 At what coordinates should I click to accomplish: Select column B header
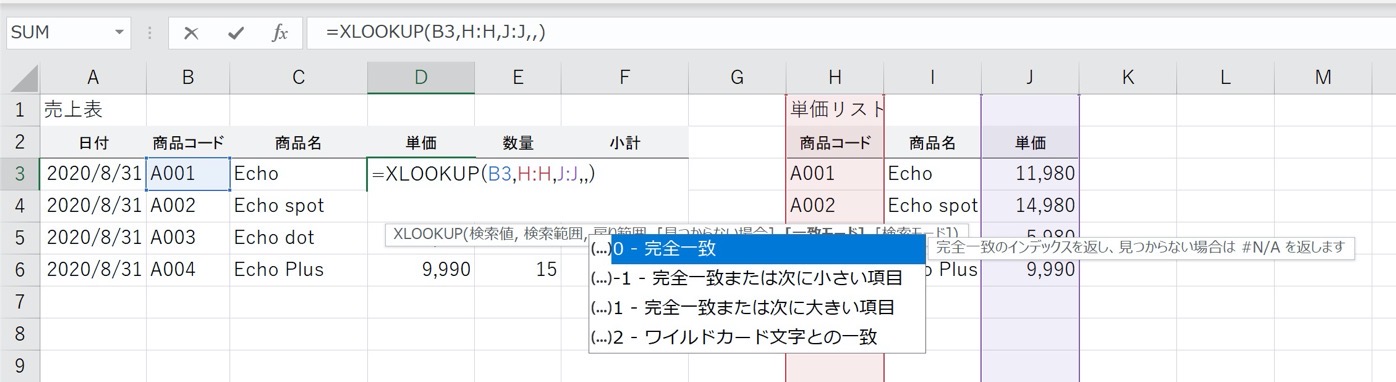pyautogui.click(x=188, y=78)
